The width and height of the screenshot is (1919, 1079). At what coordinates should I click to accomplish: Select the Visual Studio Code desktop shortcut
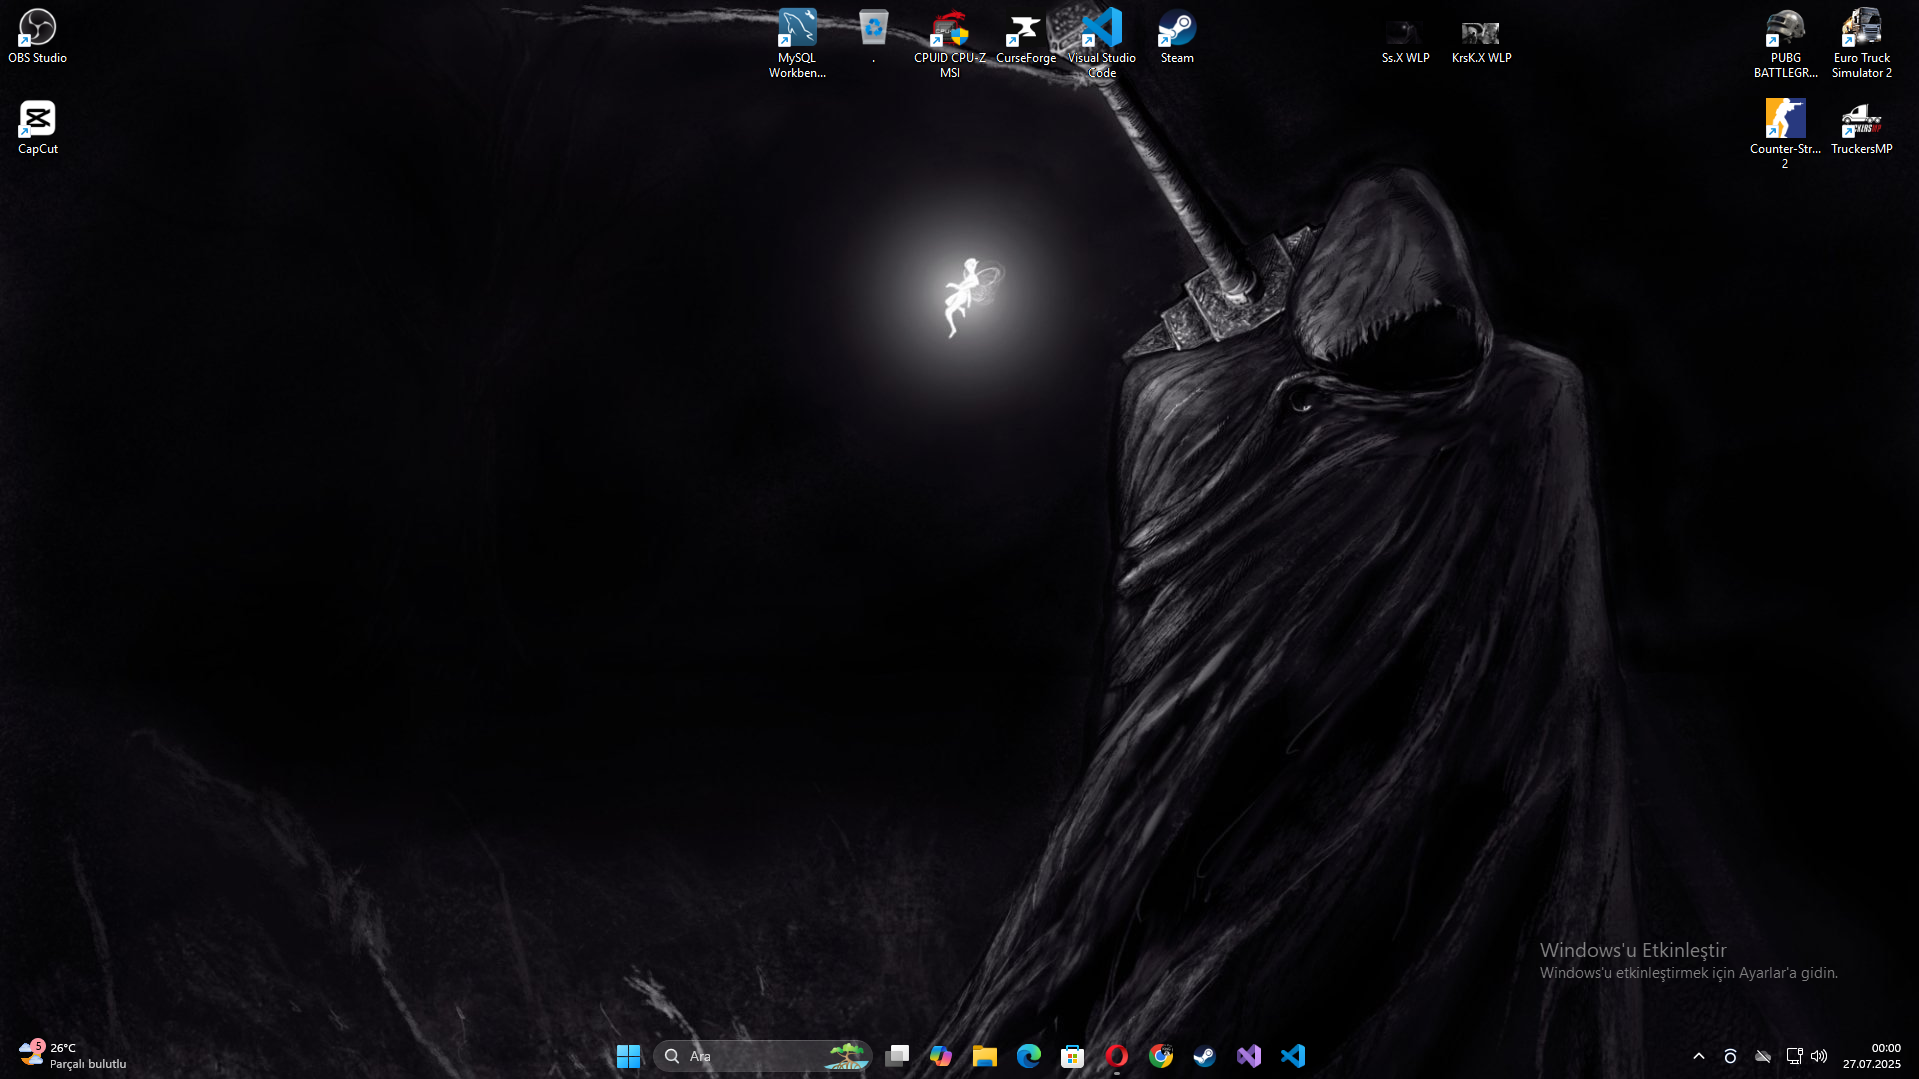click(1101, 44)
